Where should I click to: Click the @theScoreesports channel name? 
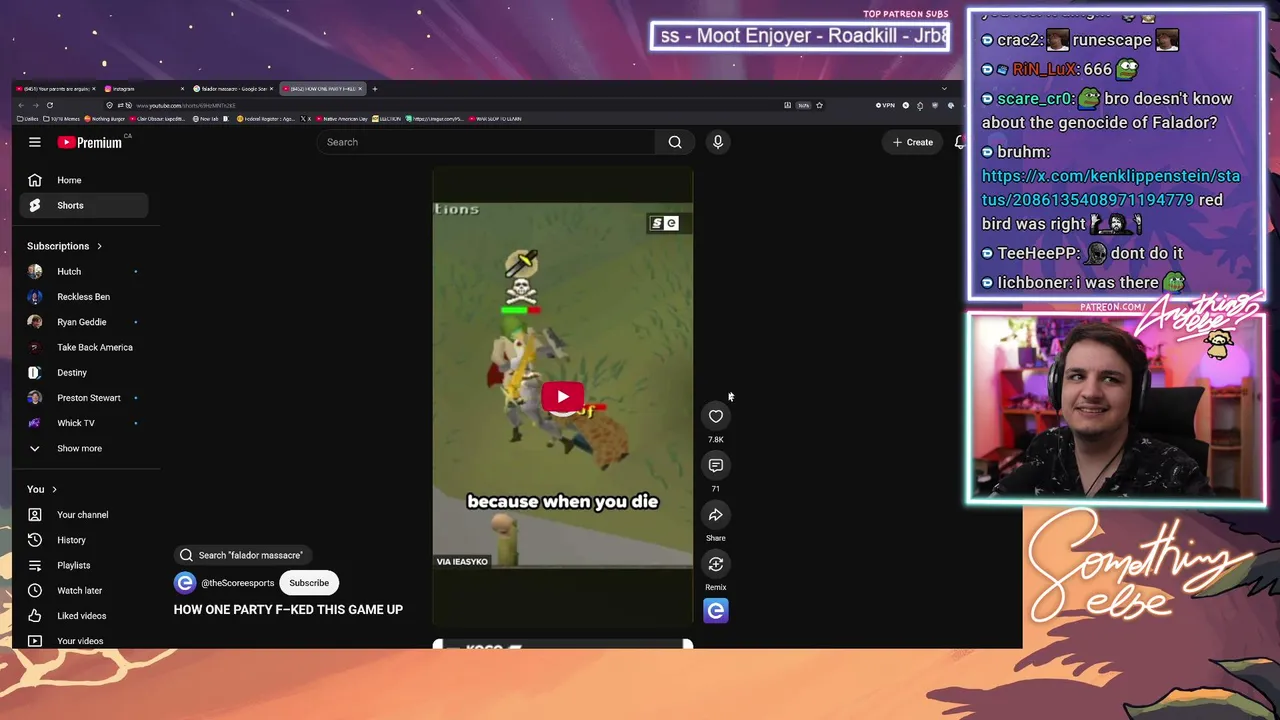click(x=238, y=583)
